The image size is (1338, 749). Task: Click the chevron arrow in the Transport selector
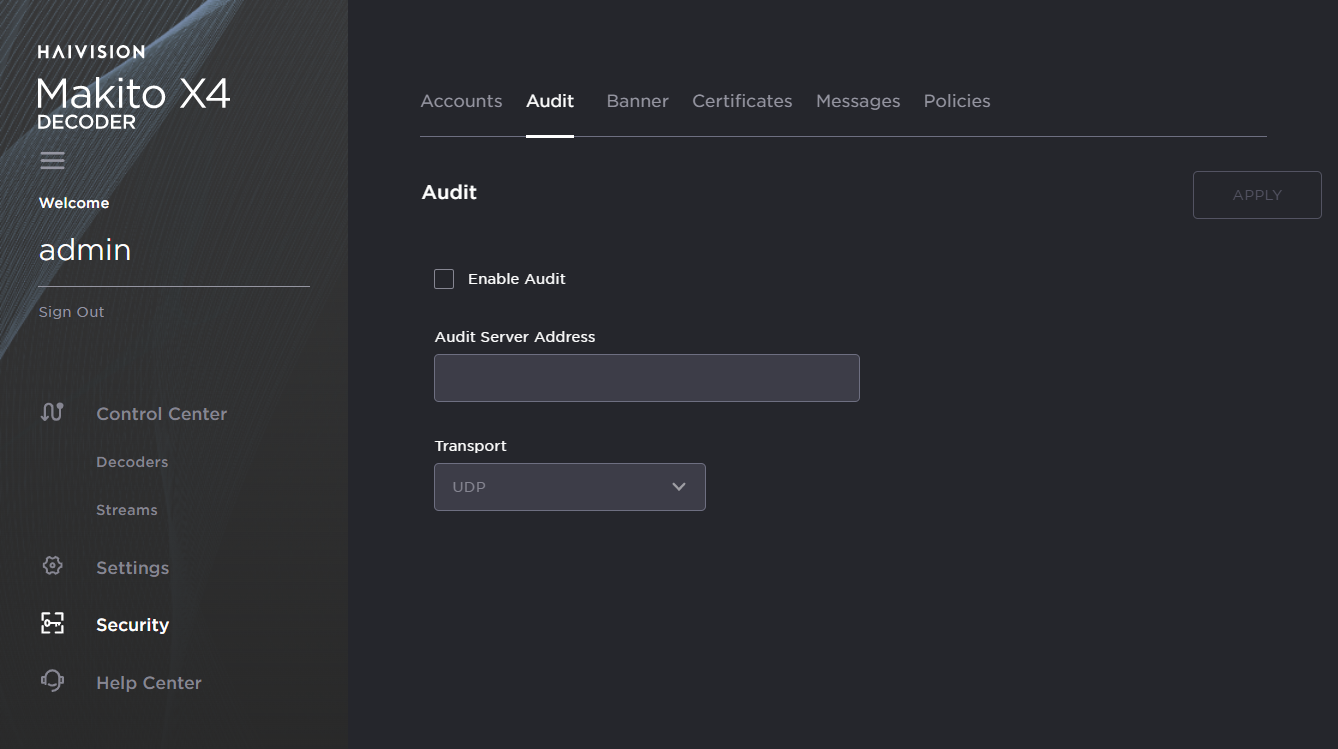[679, 487]
